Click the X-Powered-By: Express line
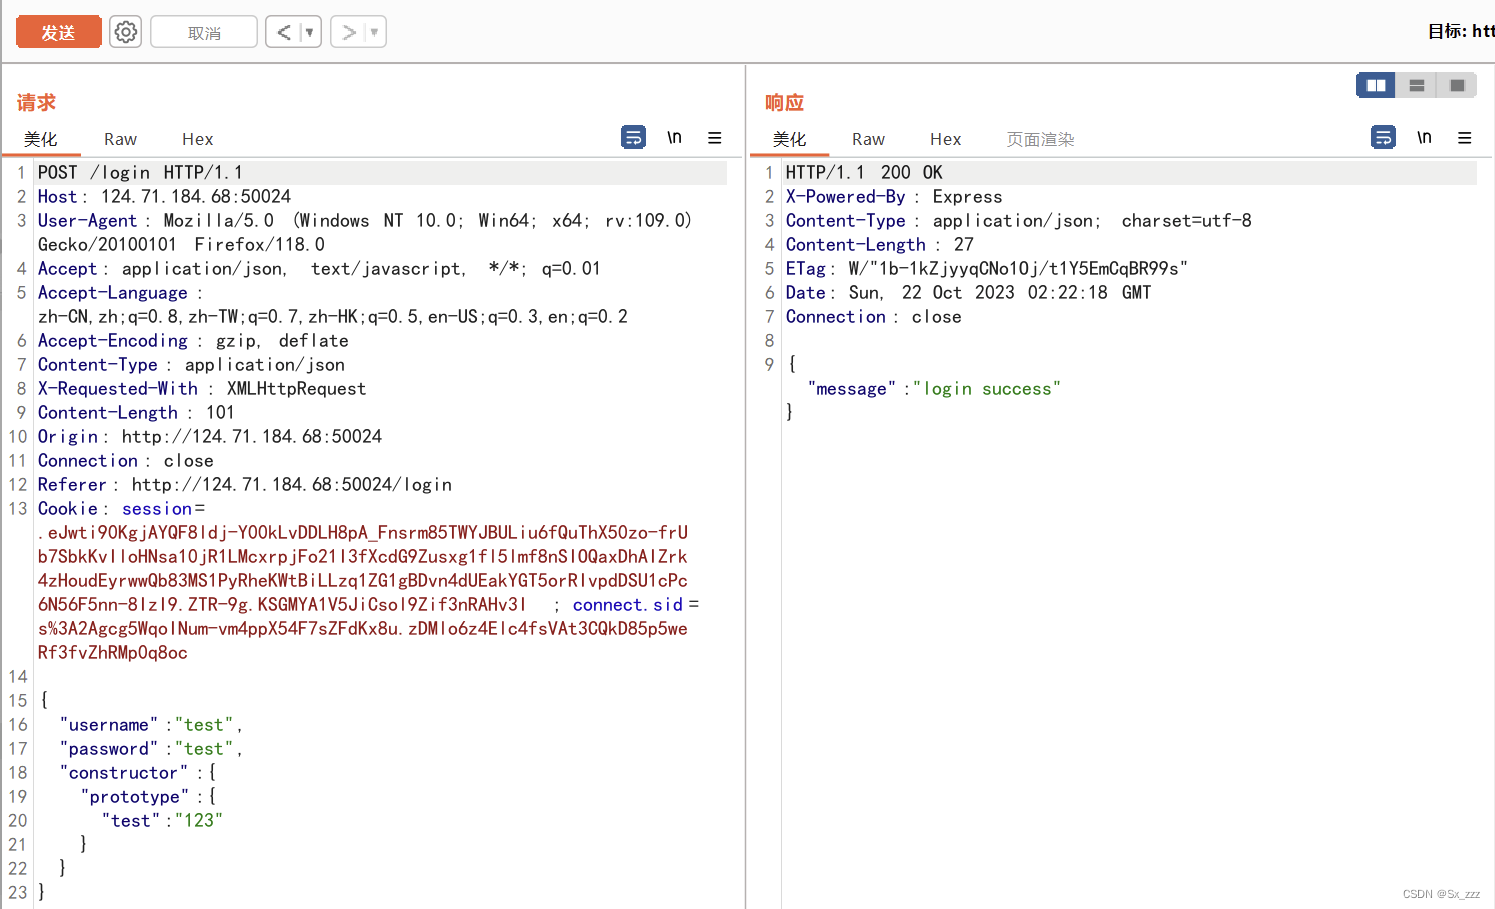Viewport: 1495px width, 909px height. coord(894,197)
